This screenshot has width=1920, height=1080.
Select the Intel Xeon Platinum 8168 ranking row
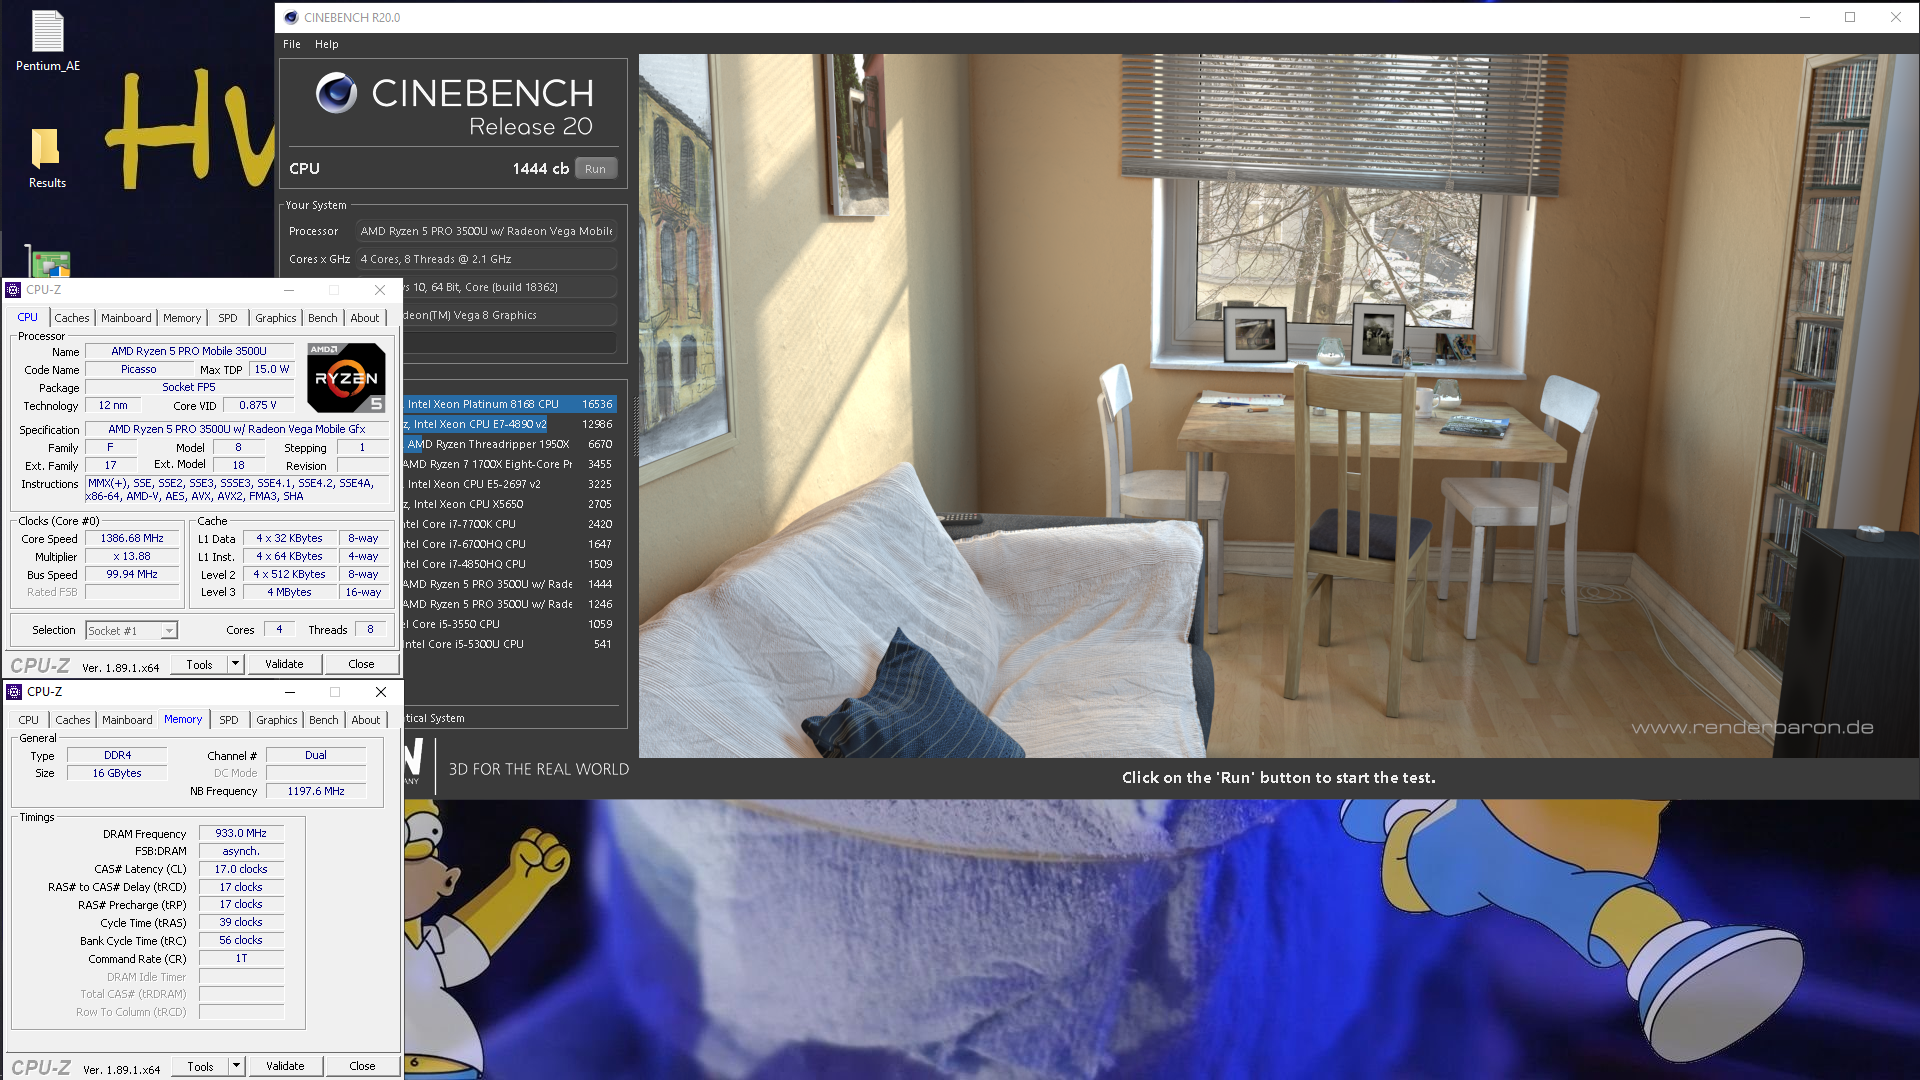tap(509, 404)
